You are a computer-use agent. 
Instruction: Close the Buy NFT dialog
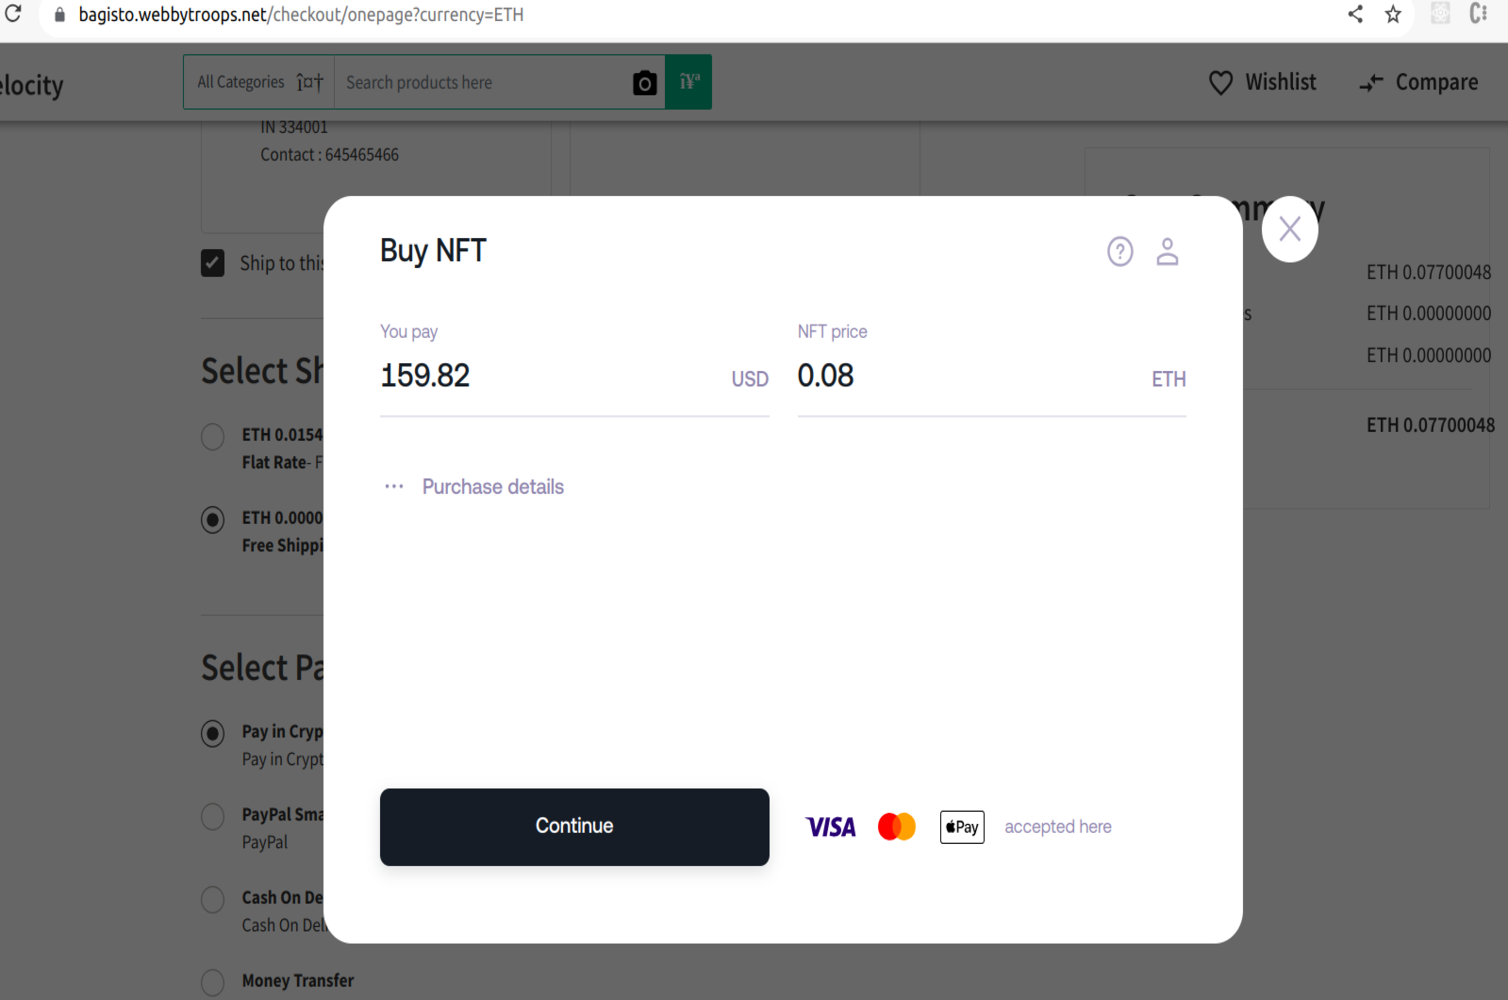[1289, 229]
